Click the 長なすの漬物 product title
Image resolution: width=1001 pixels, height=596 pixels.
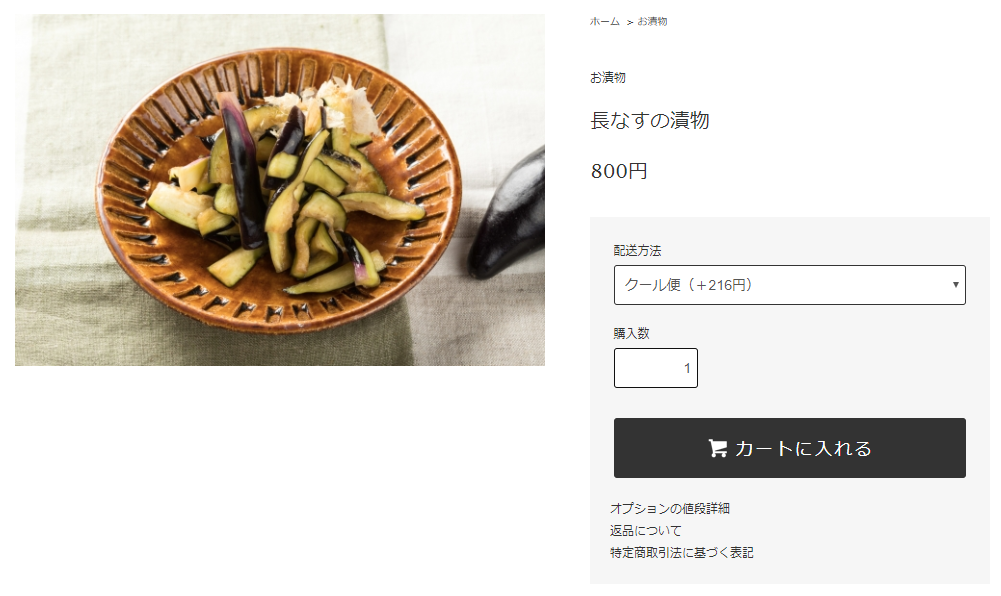point(650,121)
